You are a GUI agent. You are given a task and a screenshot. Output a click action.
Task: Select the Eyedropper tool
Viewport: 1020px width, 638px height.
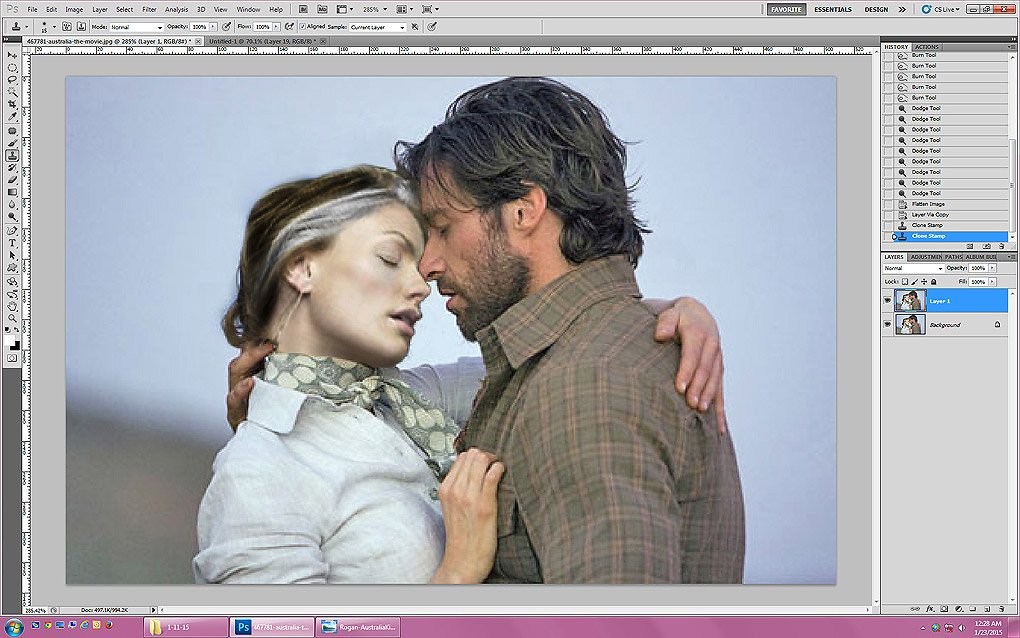[x=12, y=117]
